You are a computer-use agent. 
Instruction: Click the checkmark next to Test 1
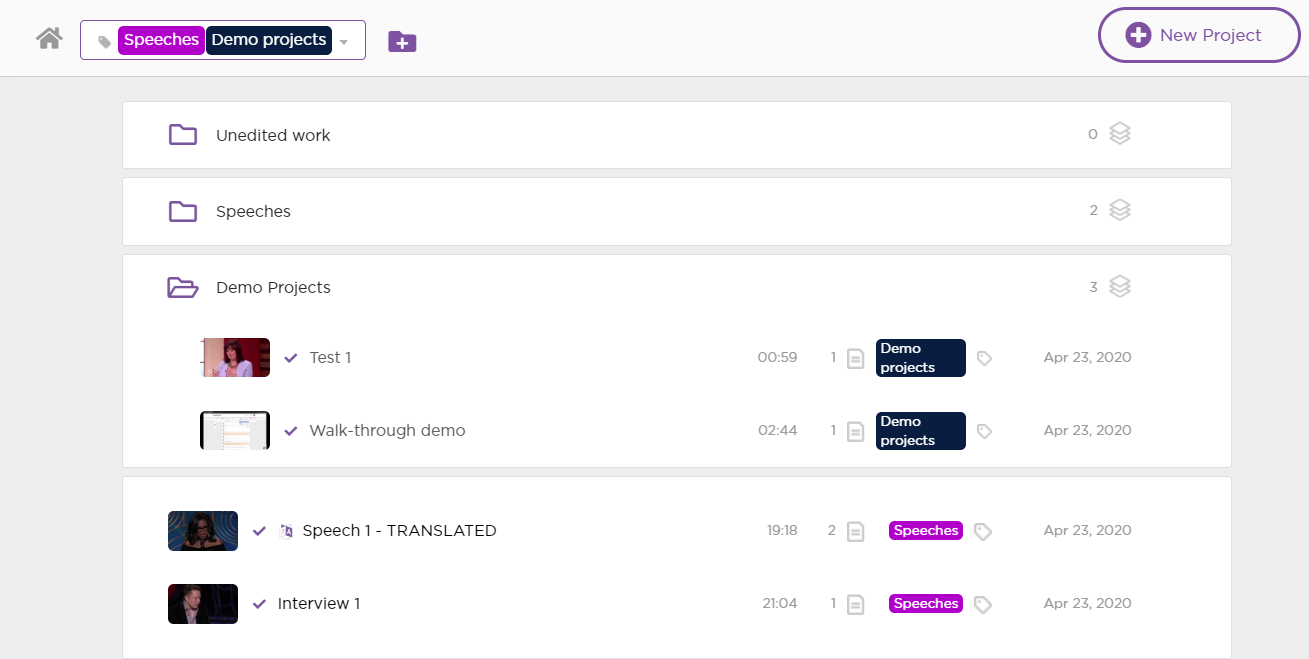click(291, 357)
